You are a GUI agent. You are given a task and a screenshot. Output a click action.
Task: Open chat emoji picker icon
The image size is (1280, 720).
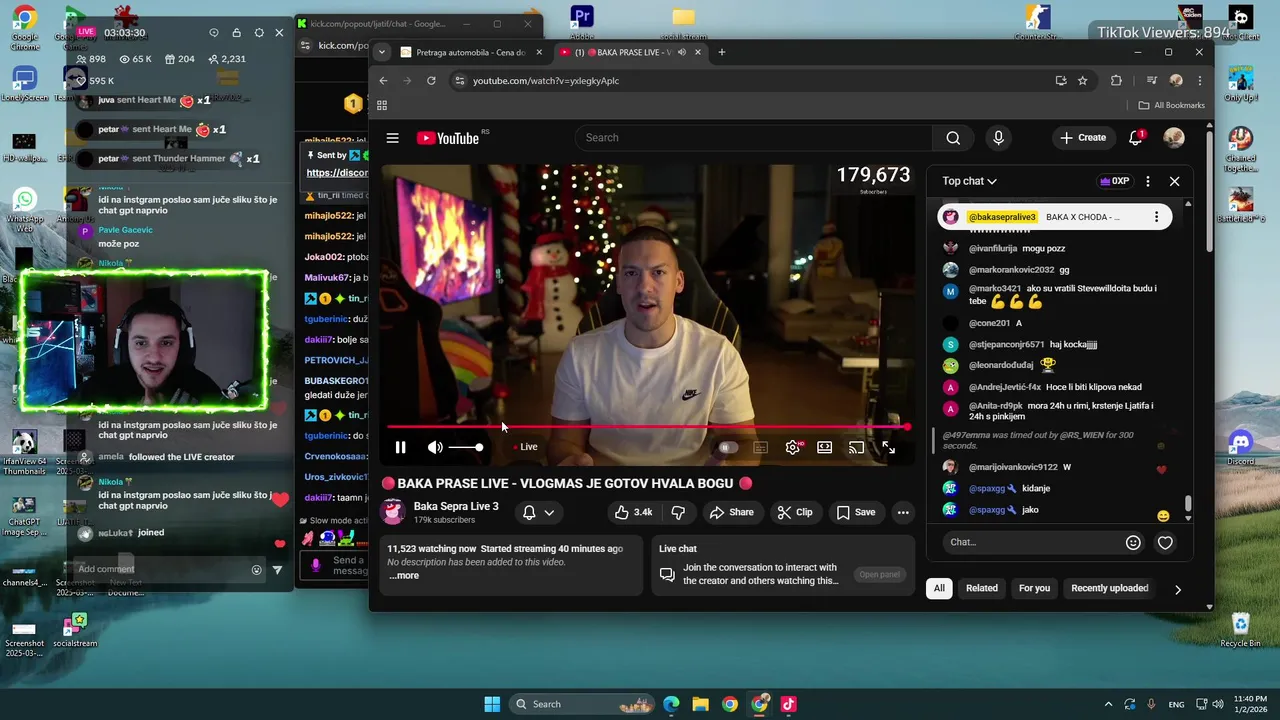pos(1133,542)
